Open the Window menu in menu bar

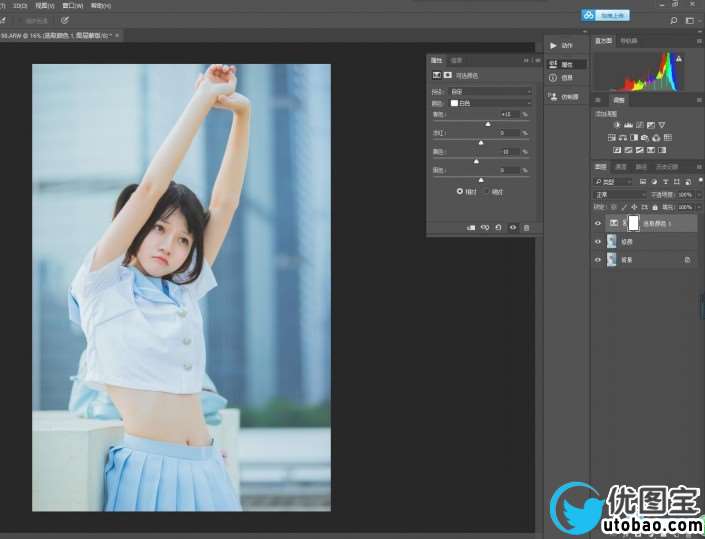72,5
